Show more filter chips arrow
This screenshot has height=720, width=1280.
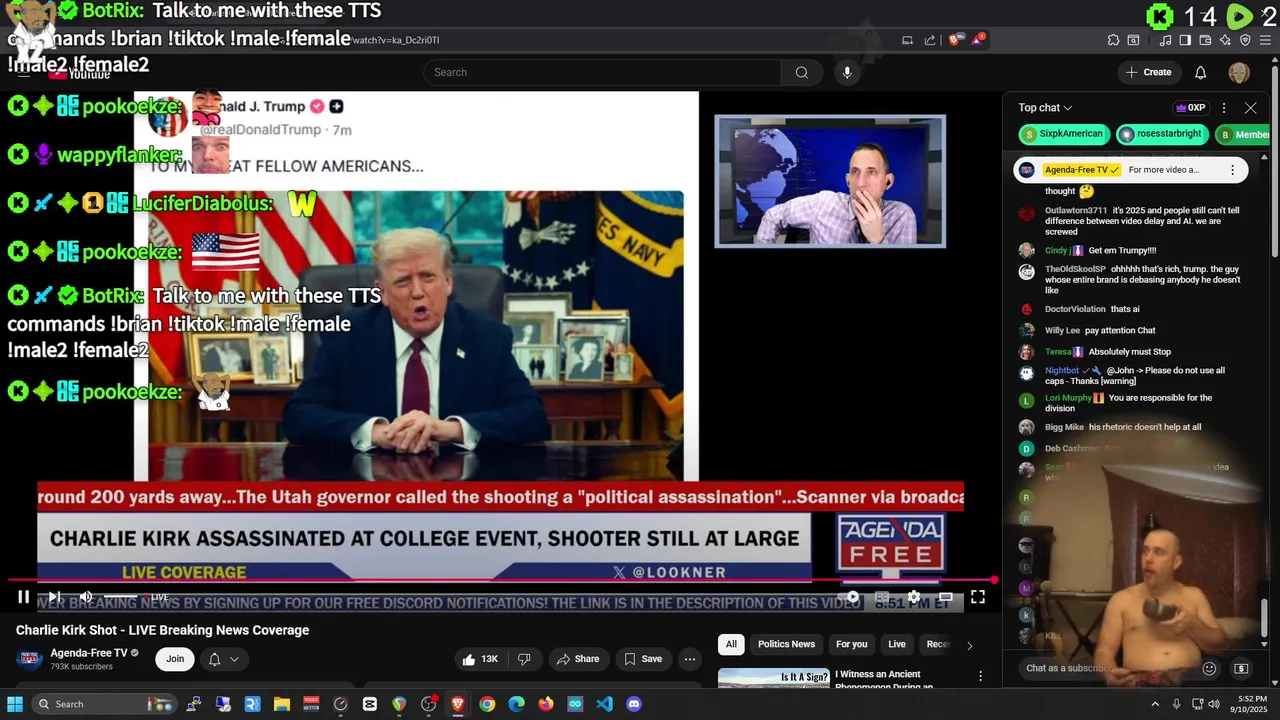pyautogui.click(x=969, y=645)
